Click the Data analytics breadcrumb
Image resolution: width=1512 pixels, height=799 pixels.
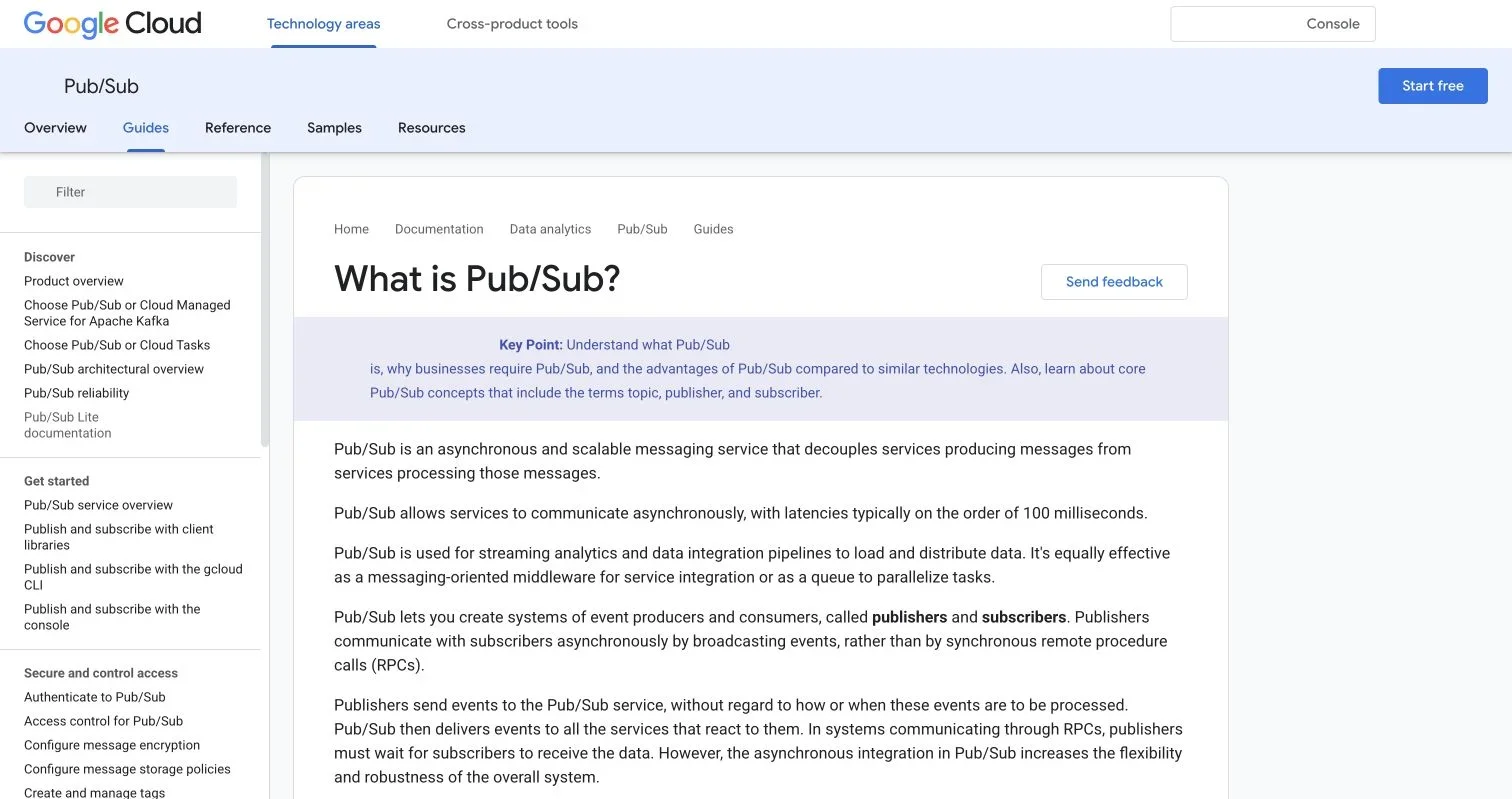tap(550, 229)
